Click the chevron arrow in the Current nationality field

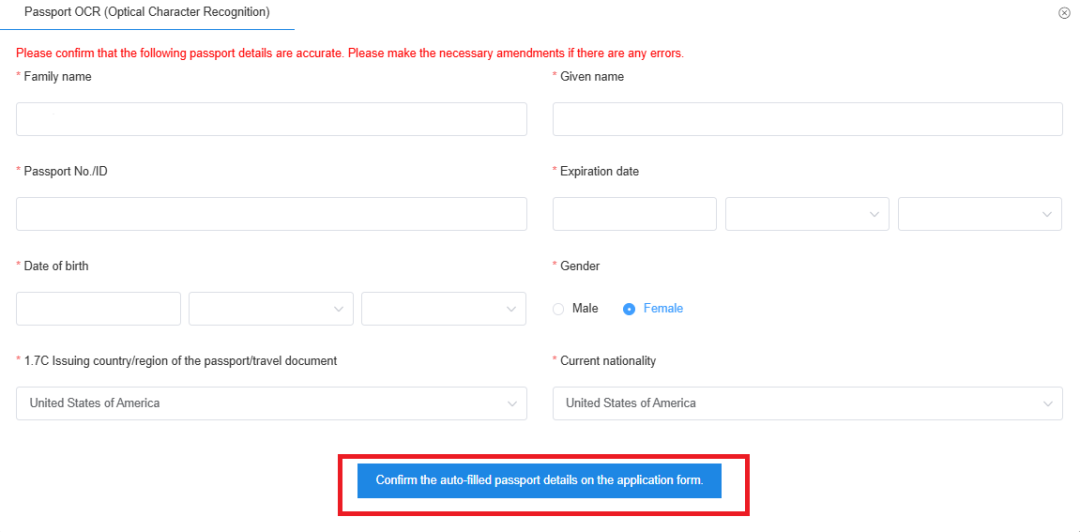(1047, 404)
